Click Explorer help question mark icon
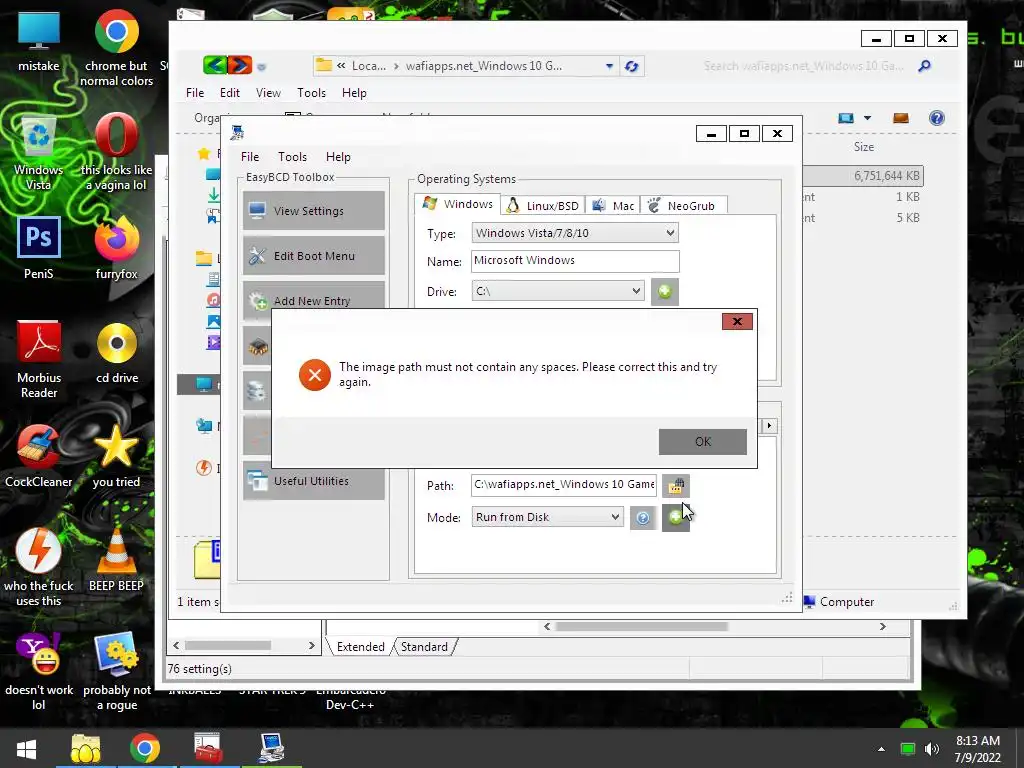This screenshot has width=1024, height=768. point(936,118)
